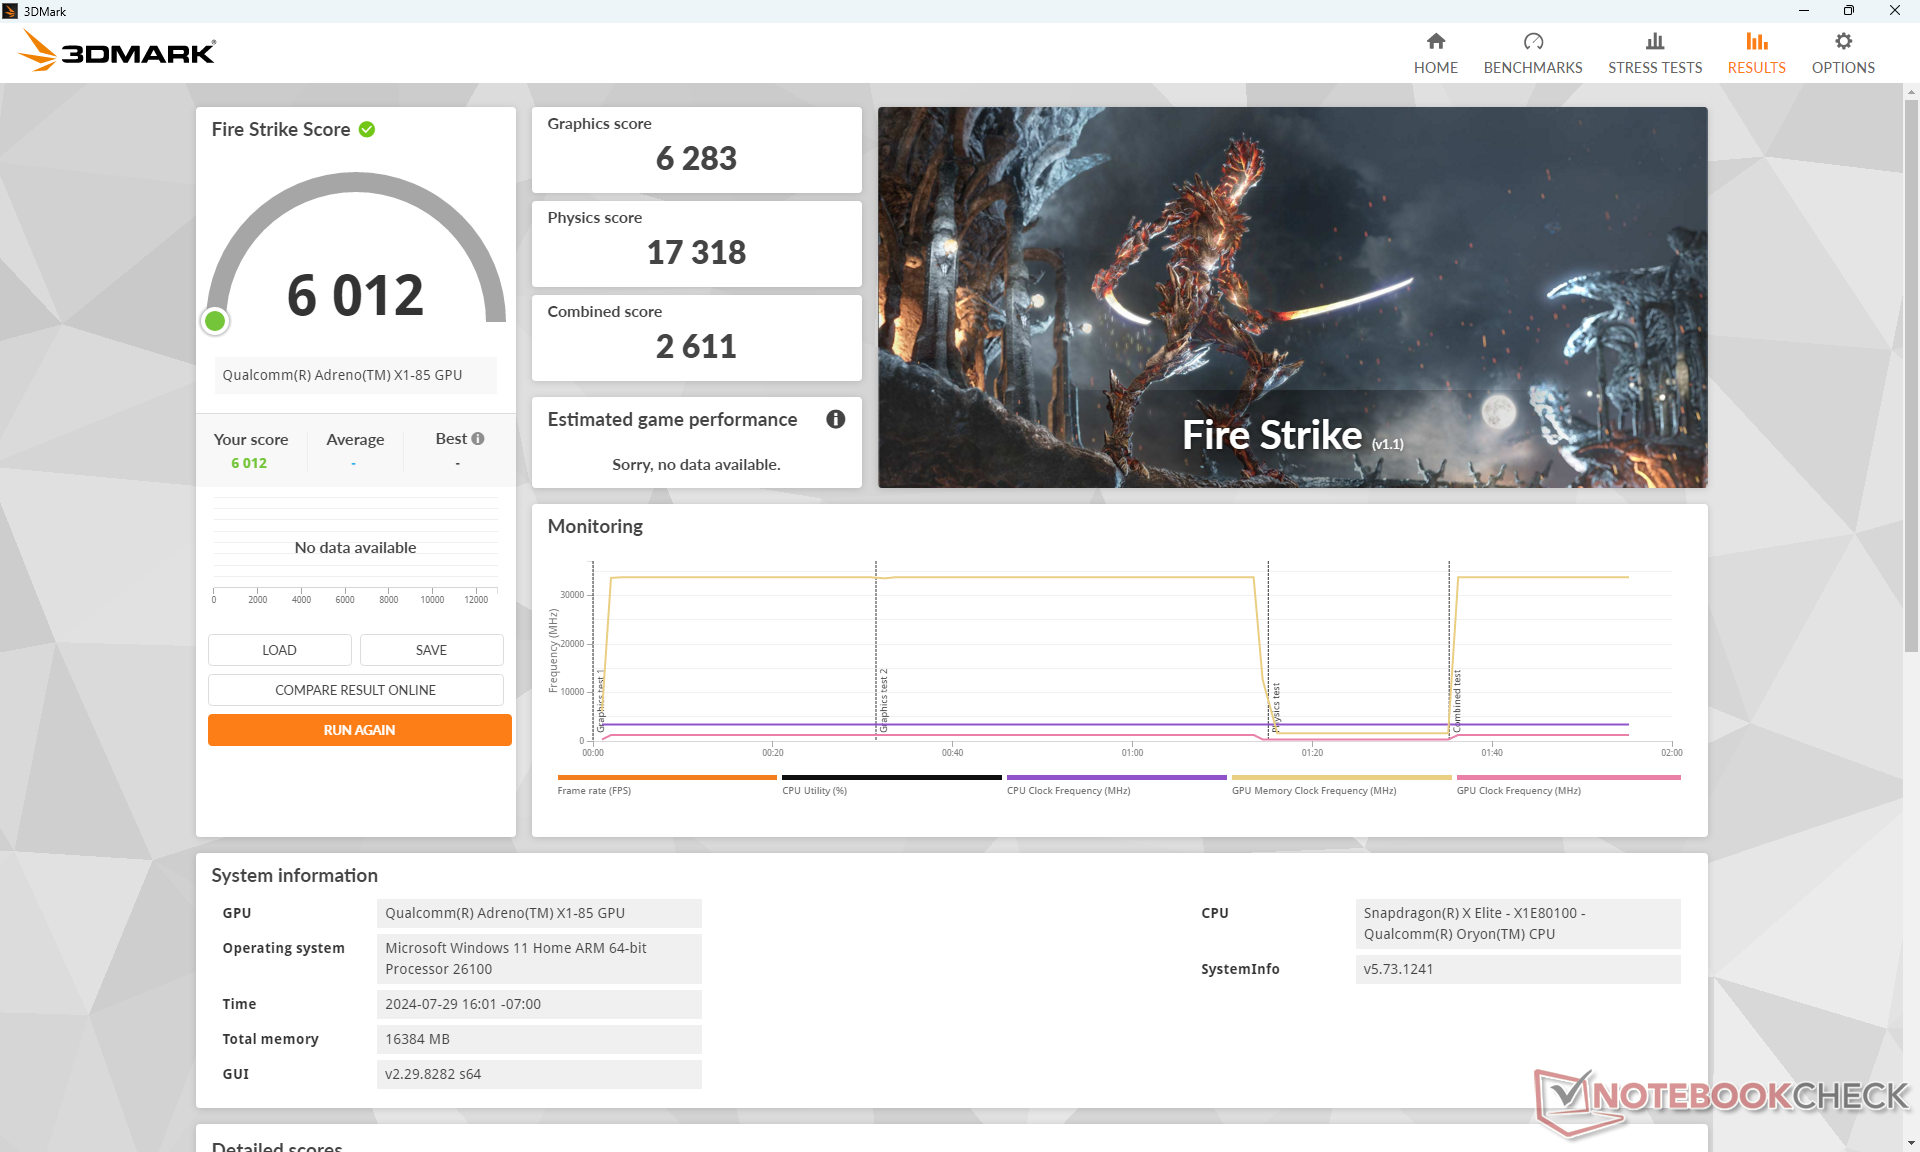Image resolution: width=1920 pixels, height=1152 pixels.
Task: Click info icon beside Estimated game performance
Action: point(835,419)
